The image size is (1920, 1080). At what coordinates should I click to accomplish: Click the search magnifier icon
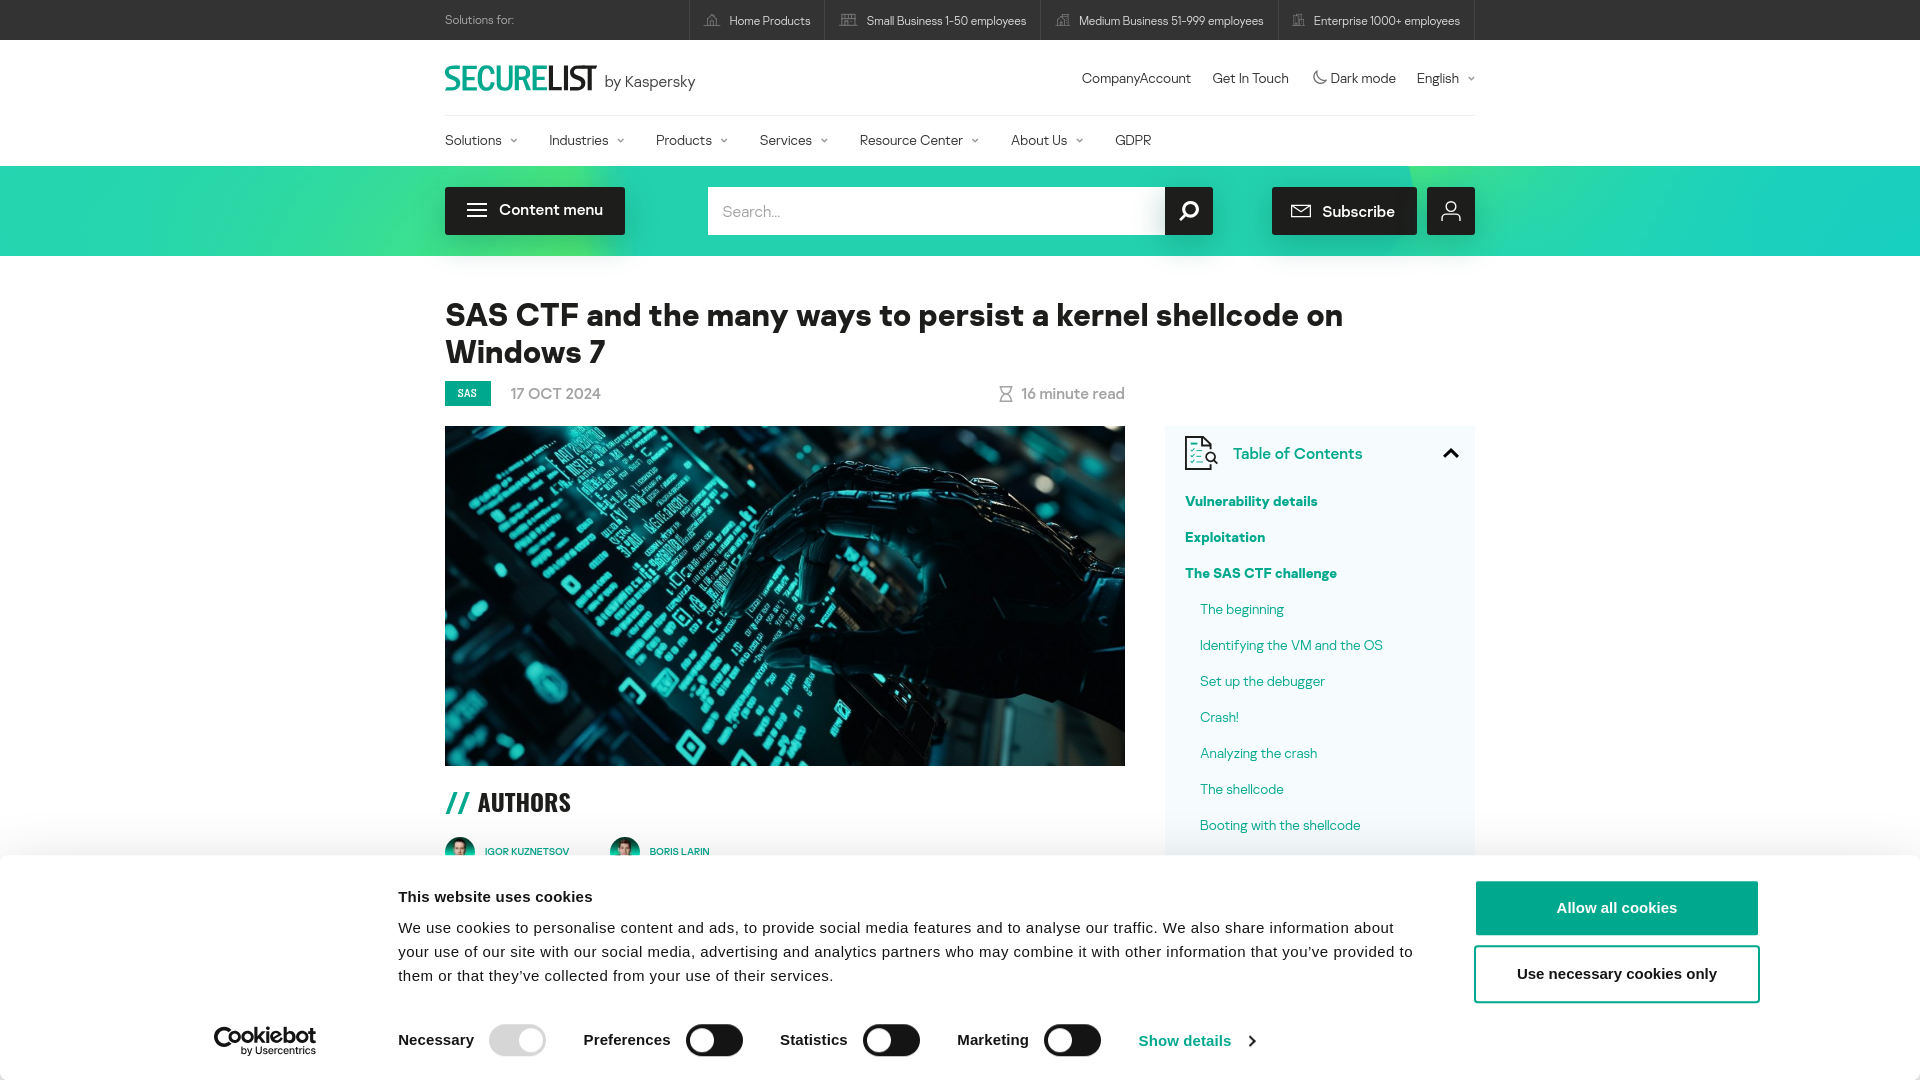pyautogui.click(x=1188, y=211)
